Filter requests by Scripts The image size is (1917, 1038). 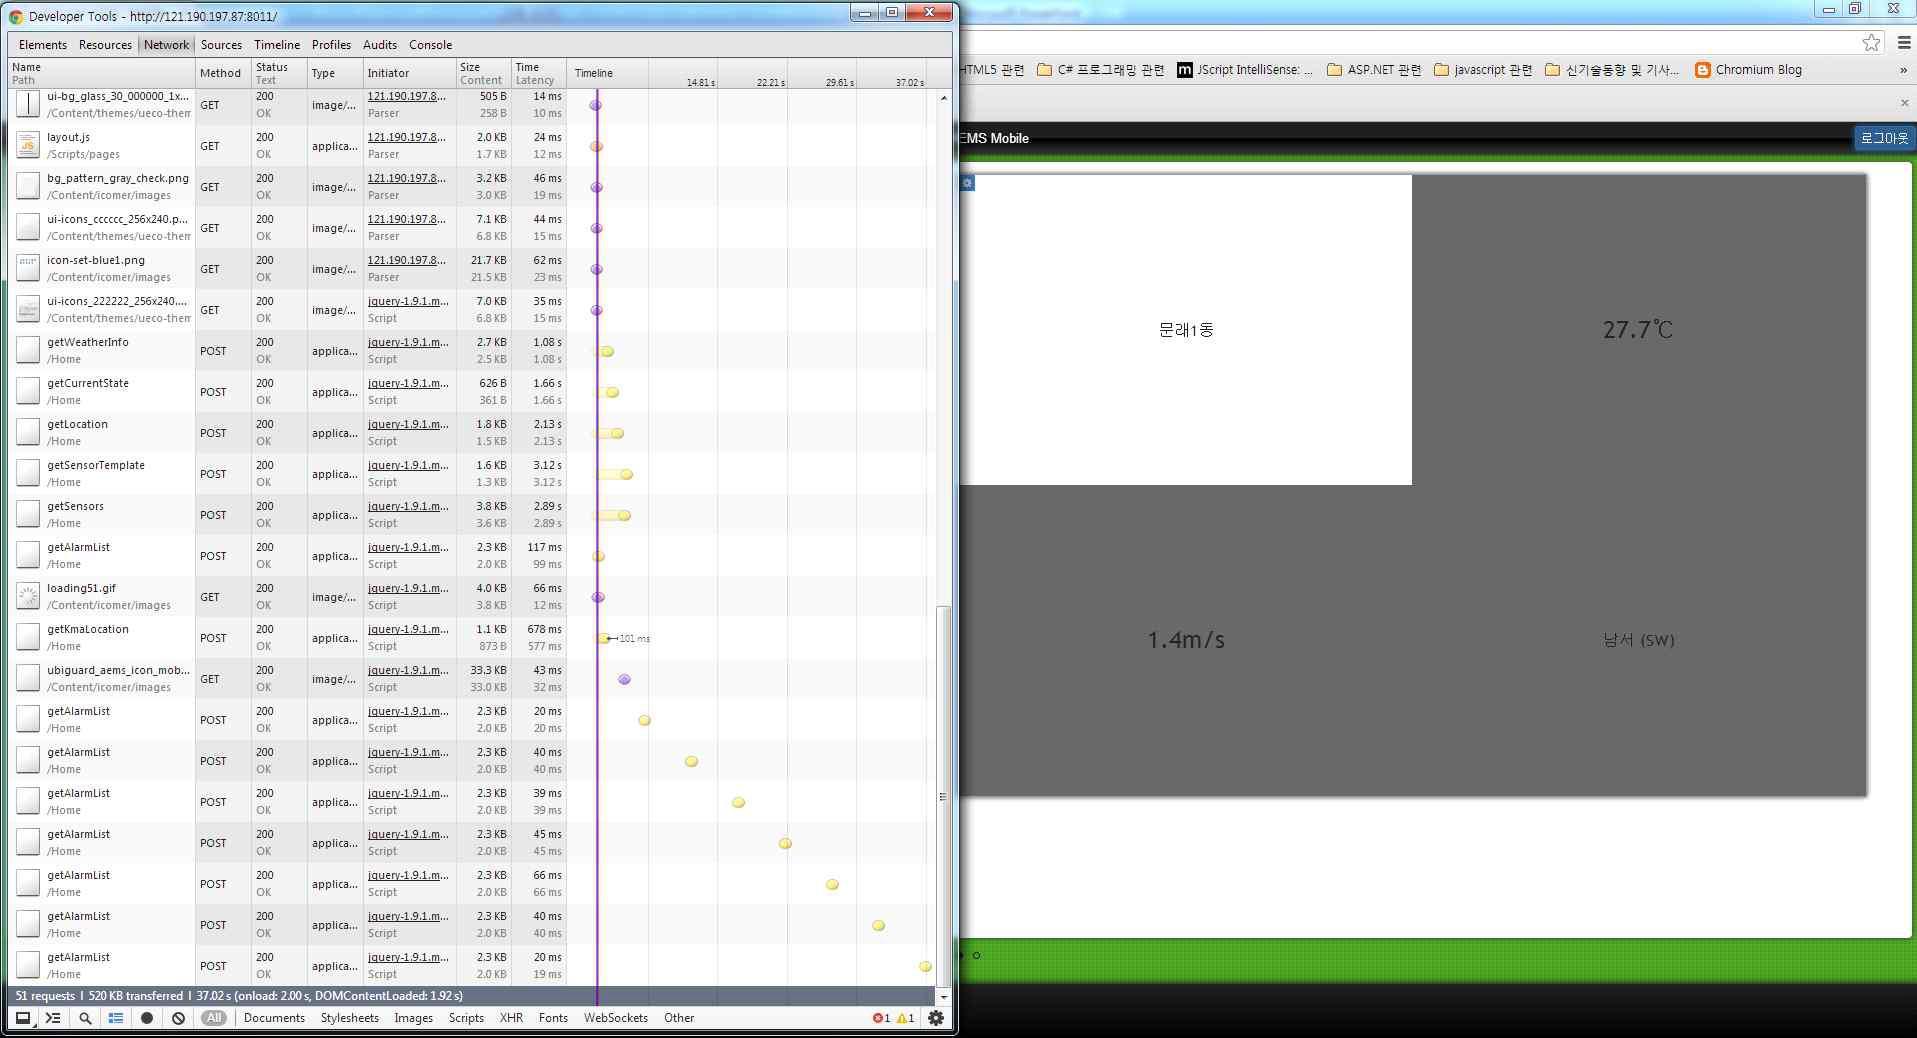(x=466, y=1018)
